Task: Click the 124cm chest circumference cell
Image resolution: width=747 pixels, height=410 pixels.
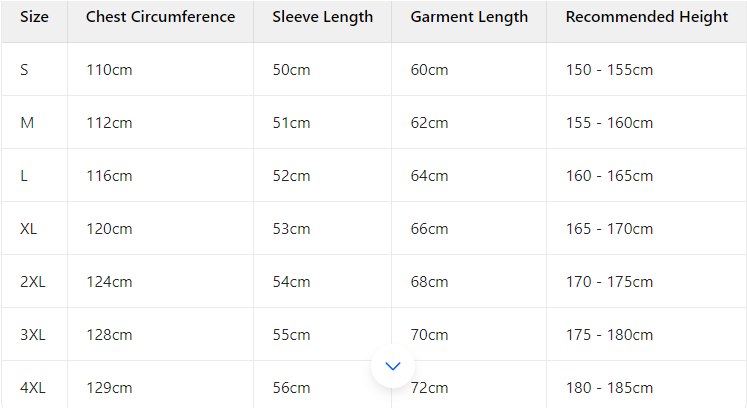Action: pyautogui.click(x=109, y=282)
